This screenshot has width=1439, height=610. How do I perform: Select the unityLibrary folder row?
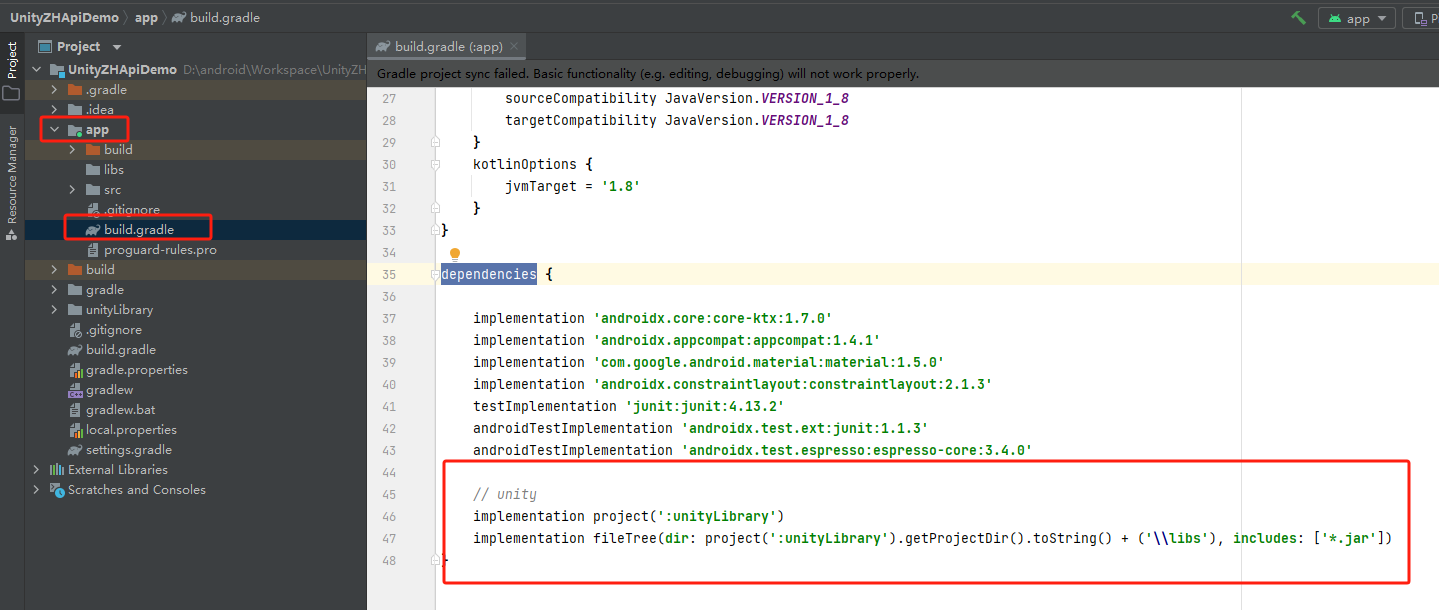point(196,310)
